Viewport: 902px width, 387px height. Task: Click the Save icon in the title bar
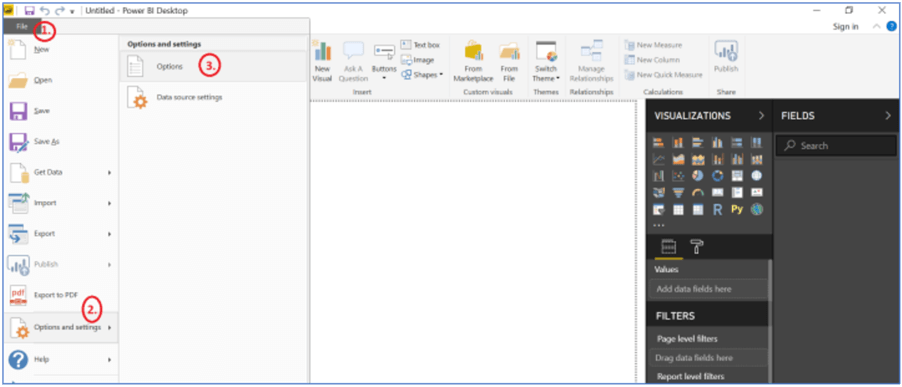(x=29, y=11)
